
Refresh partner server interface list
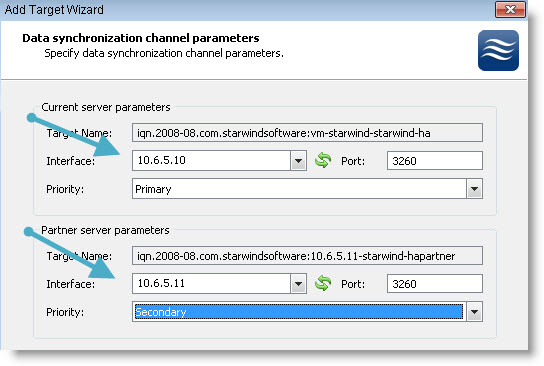tap(323, 283)
